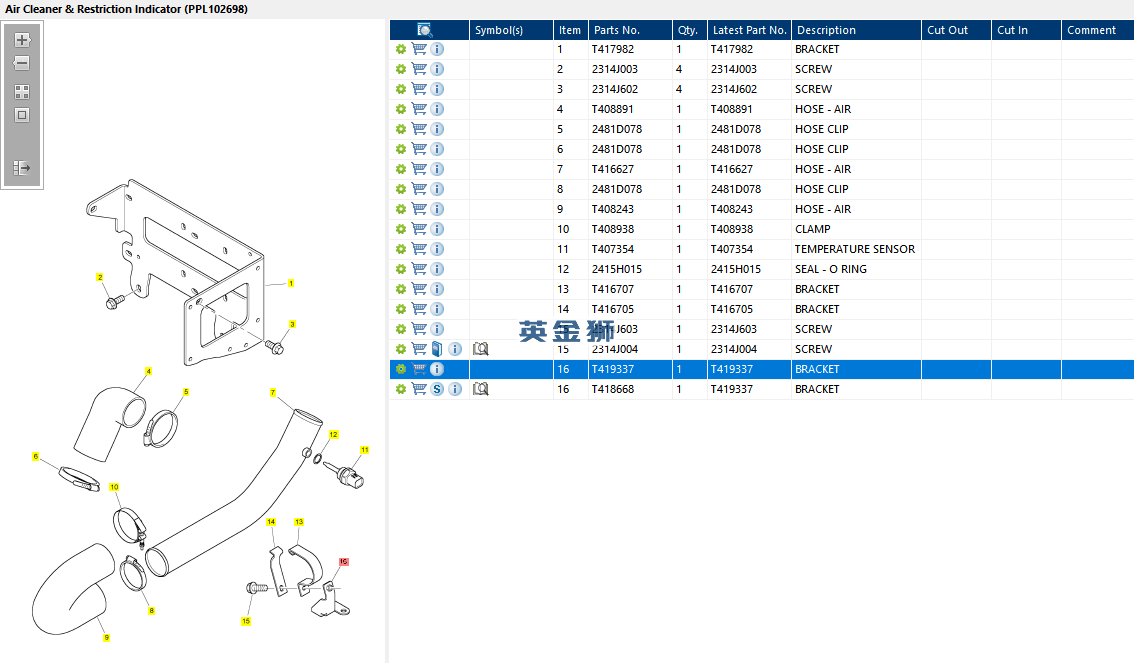Click the Cut Out column header

pos(956,30)
